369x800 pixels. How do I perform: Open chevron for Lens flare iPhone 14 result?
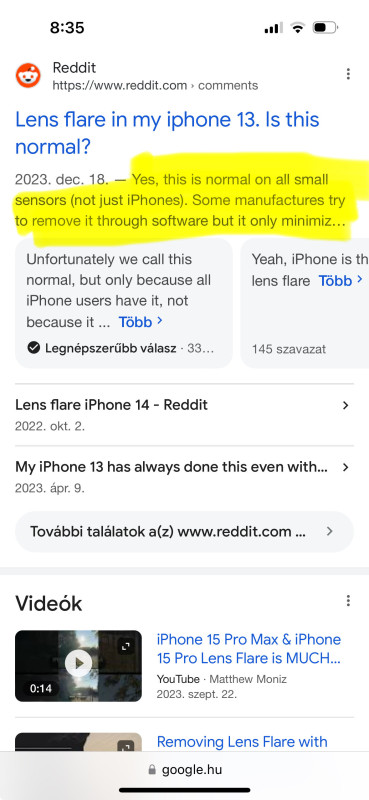click(x=346, y=406)
